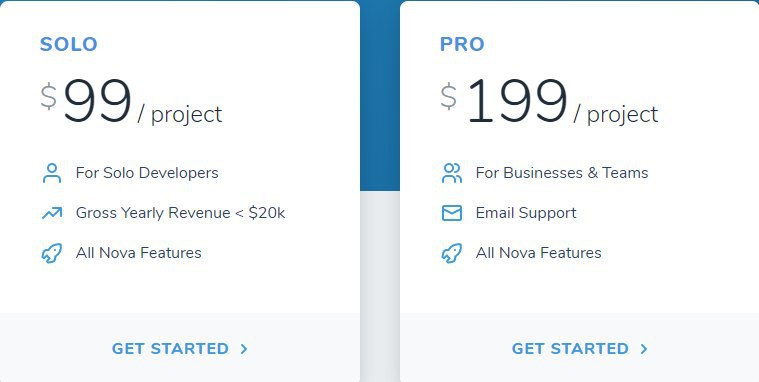This screenshot has width=759, height=382.
Task: Click Gross Yearly Revenue < $20k text
Action: 181,213
